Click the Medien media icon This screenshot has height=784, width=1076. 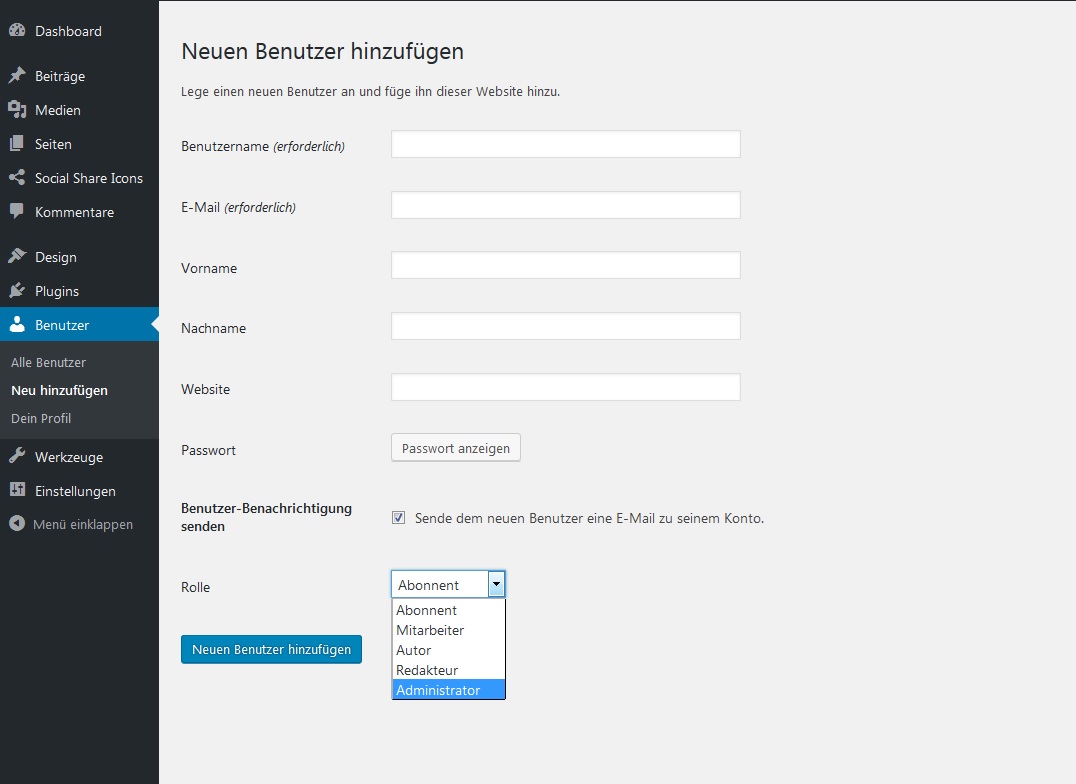tap(17, 109)
